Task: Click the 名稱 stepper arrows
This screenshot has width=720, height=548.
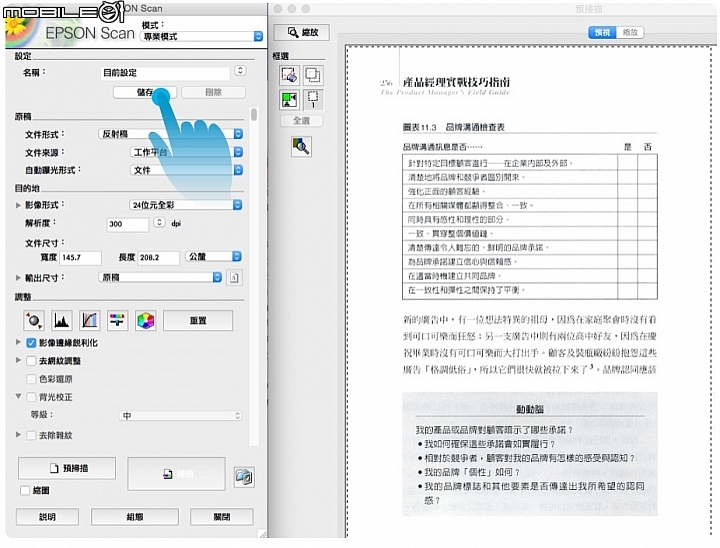Action: point(240,71)
